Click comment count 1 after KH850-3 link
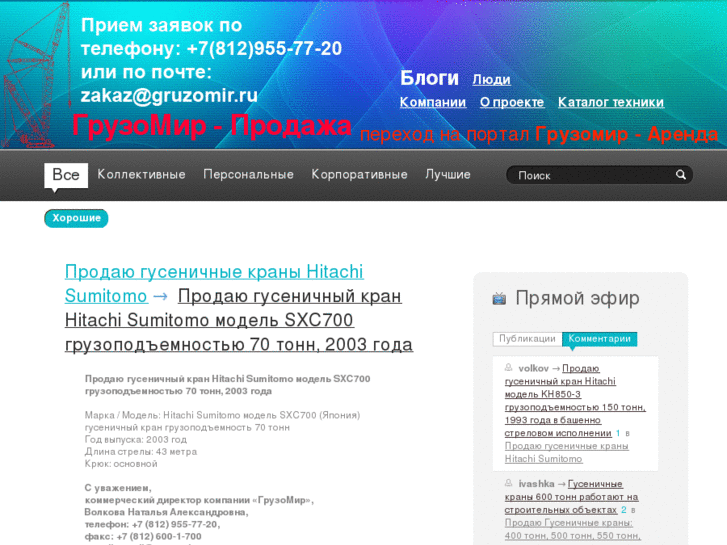Image resolution: width=727 pixels, height=545 pixels. point(618,433)
